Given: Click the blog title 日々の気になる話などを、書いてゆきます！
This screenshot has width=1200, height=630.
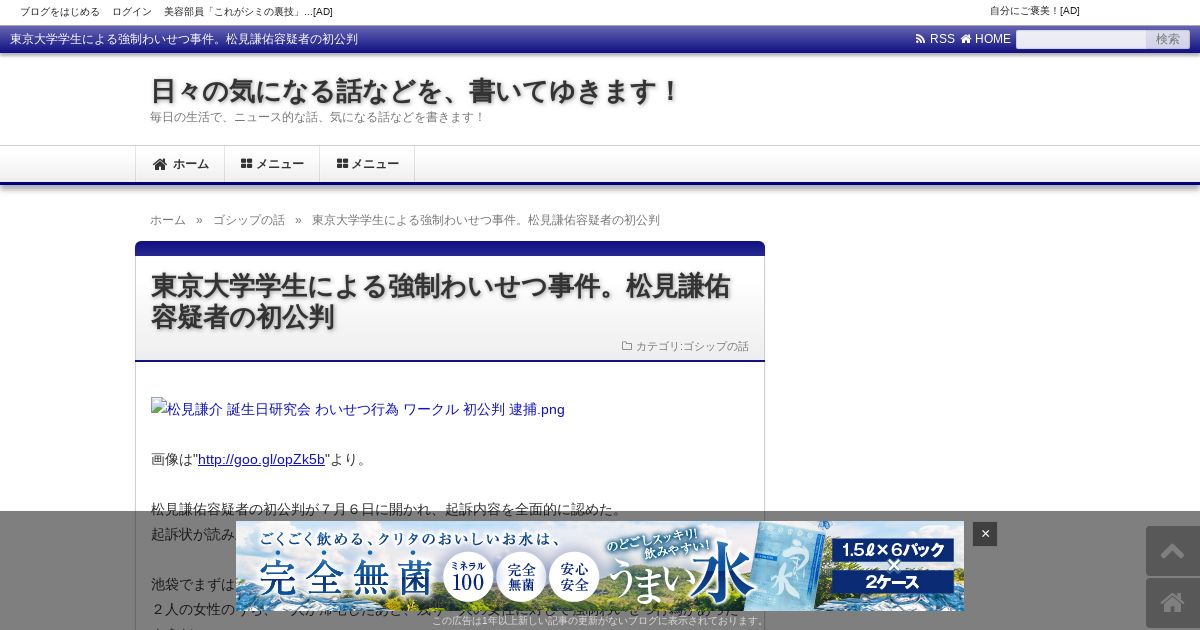Looking at the screenshot, I should 416,91.
